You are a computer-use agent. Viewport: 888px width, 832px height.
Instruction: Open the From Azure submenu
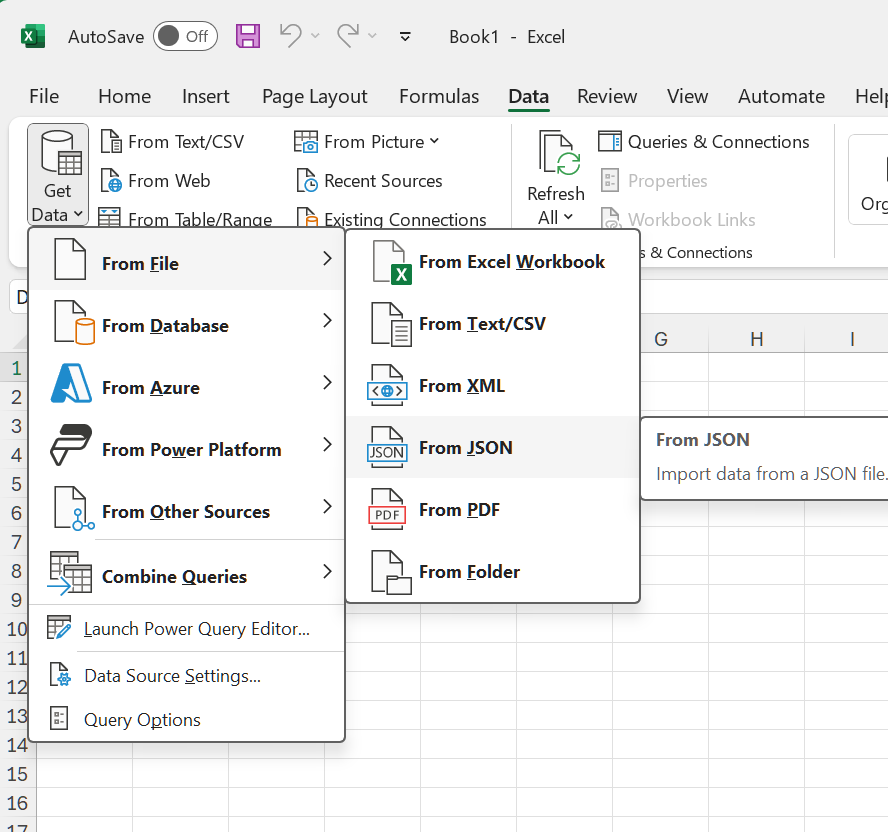click(x=187, y=385)
